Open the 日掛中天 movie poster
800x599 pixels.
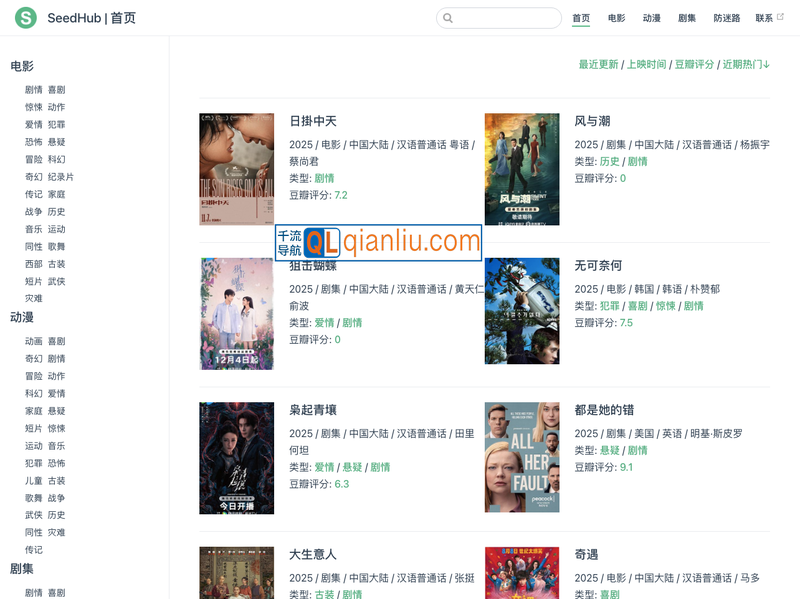tap(236, 169)
